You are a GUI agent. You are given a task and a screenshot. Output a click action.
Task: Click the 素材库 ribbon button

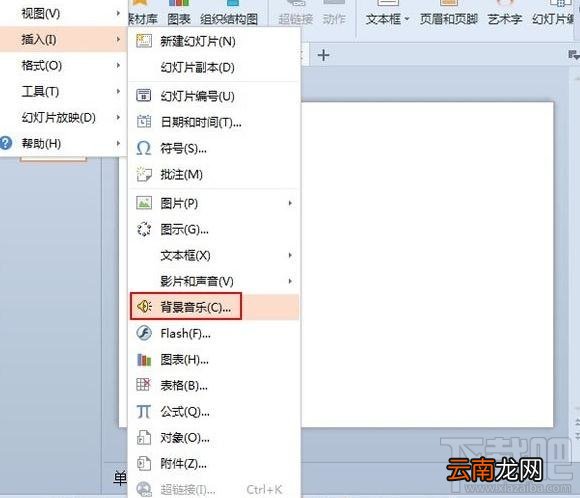[x=143, y=13]
